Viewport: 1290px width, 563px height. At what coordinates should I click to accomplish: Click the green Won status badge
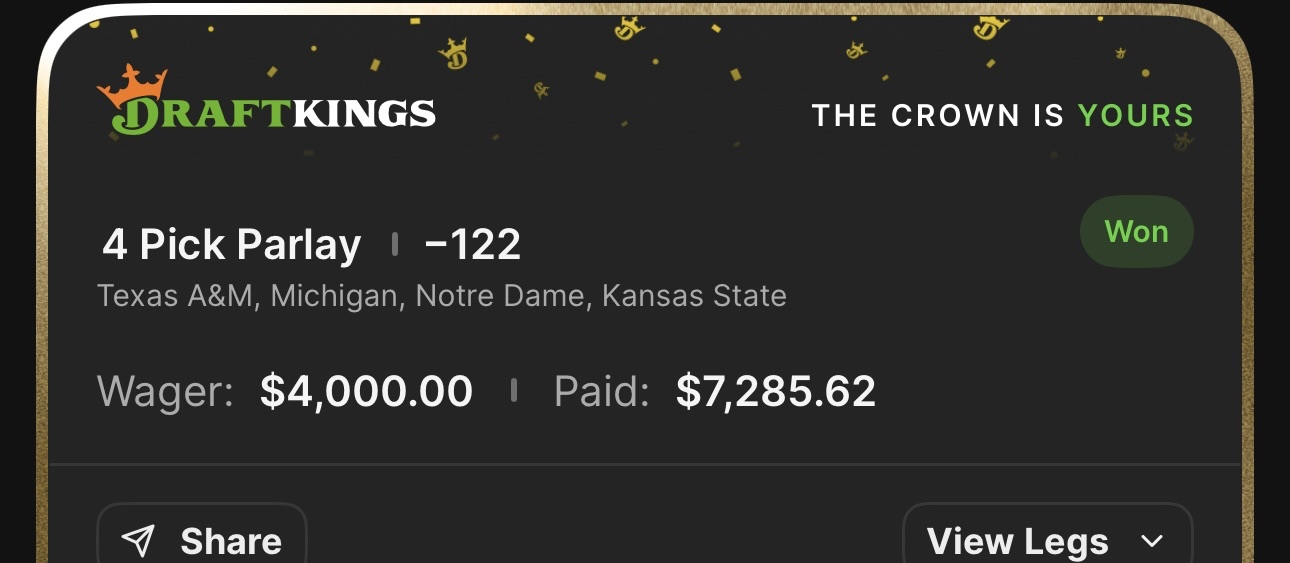coord(1136,232)
